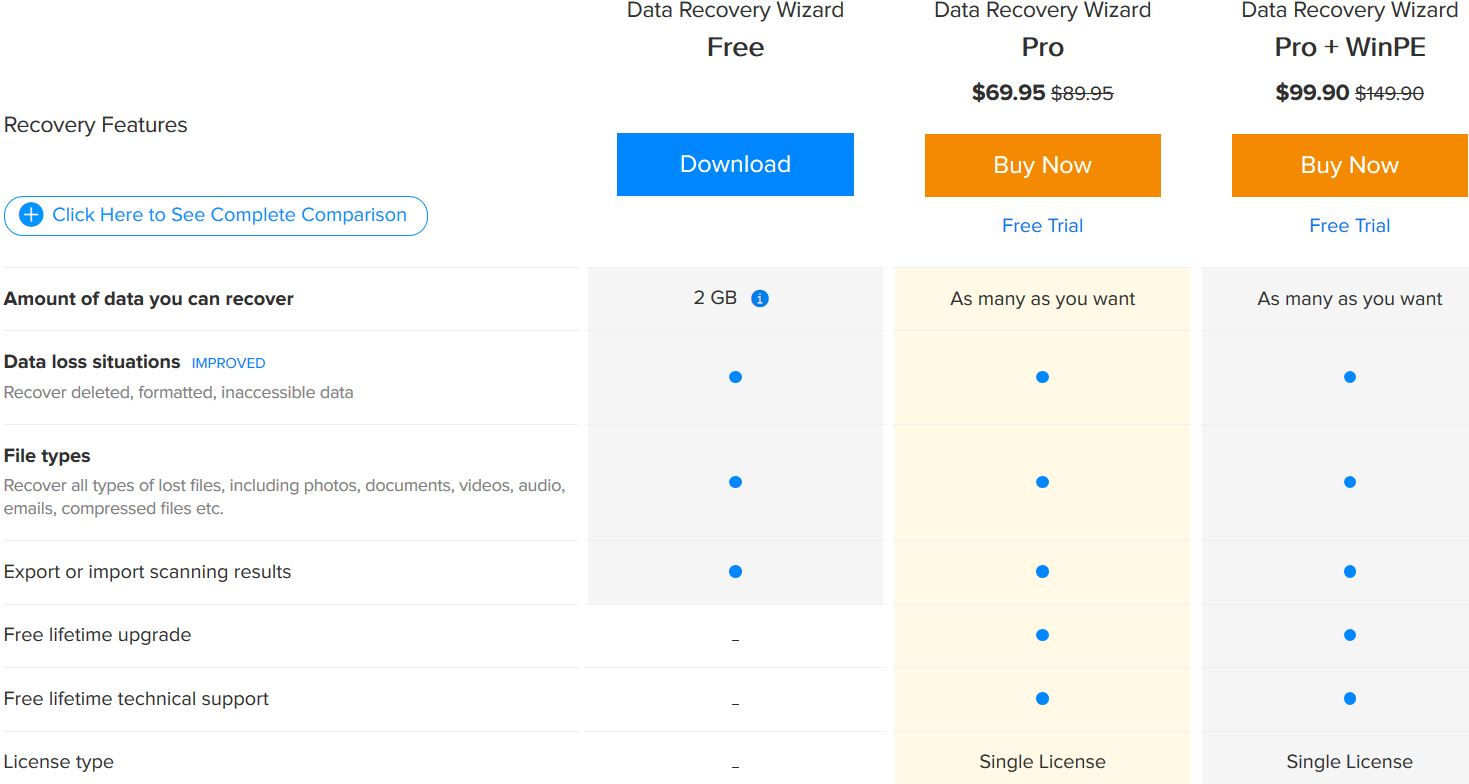Click 'Free lifetime technical support' label
Viewport: 1469px width, 784px height.
(137, 699)
